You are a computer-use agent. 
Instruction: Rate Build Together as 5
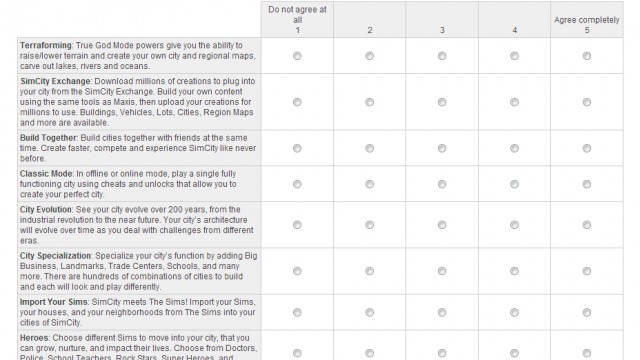tap(587, 148)
